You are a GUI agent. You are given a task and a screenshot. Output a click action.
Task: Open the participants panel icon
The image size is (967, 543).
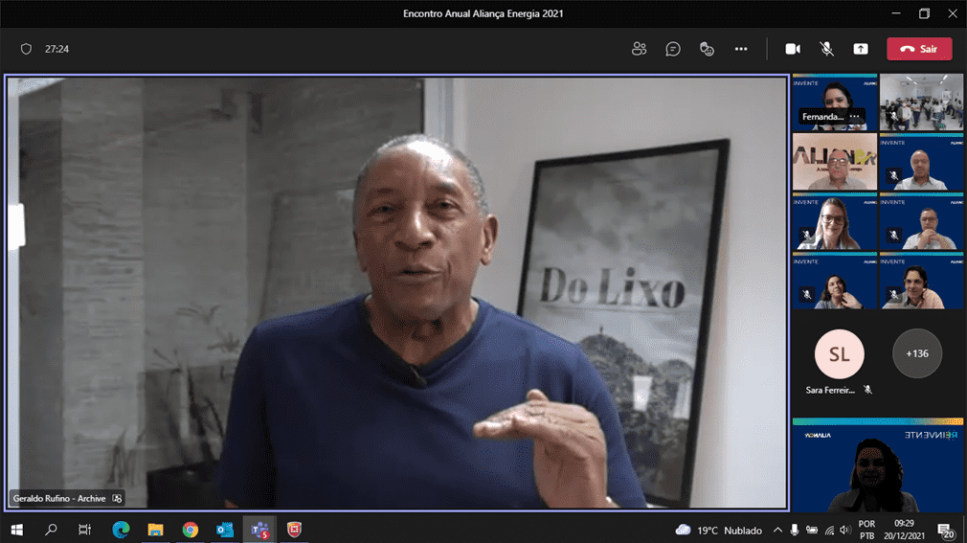pos(639,49)
